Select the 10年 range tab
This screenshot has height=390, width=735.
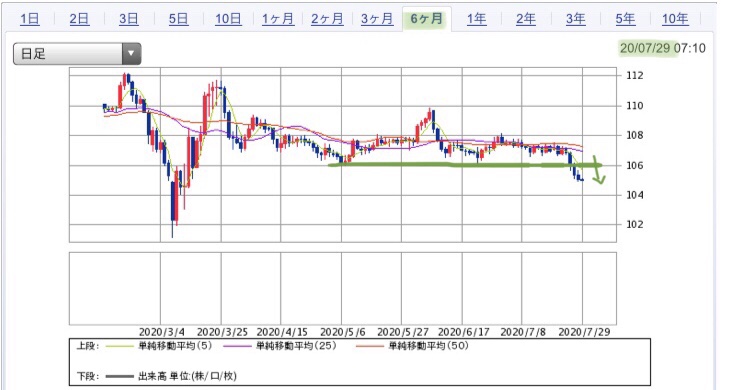pyautogui.click(x=675, y=19)
